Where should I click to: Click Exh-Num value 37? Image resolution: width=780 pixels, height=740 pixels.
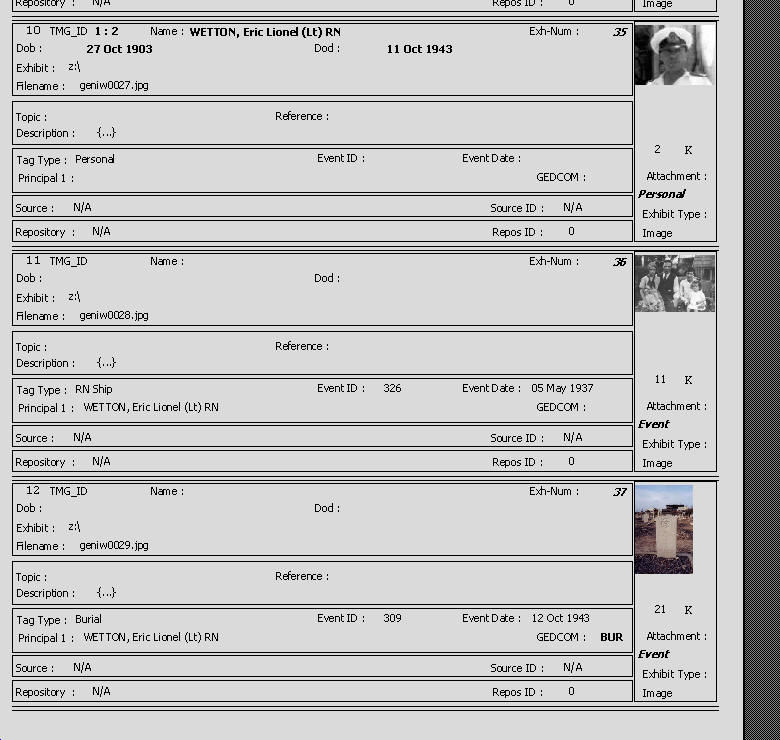click(x=620, y=492)
